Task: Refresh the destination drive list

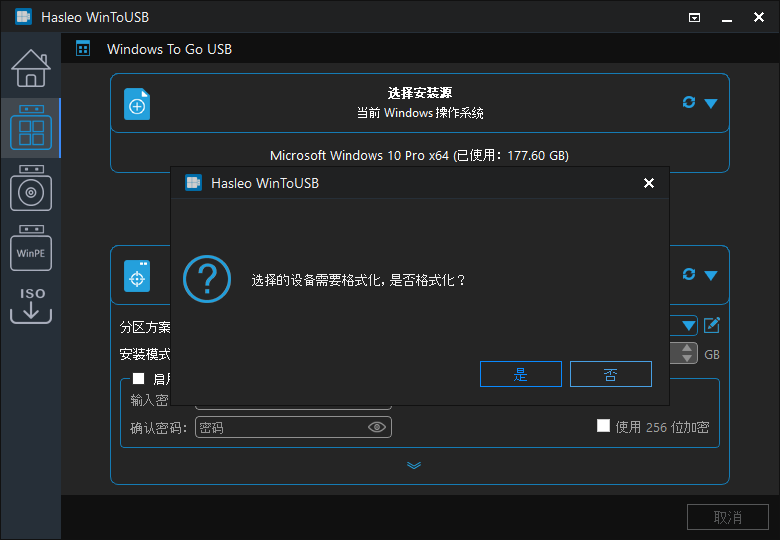Action: point(688,274)
